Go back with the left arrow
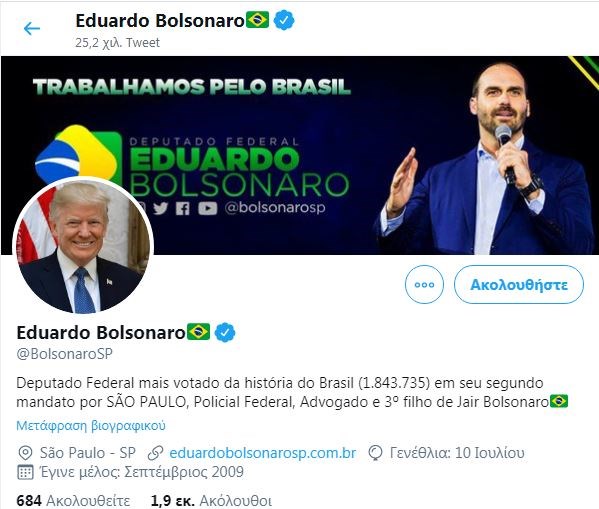Screen dimensions: 599x509 coord(32,28)
